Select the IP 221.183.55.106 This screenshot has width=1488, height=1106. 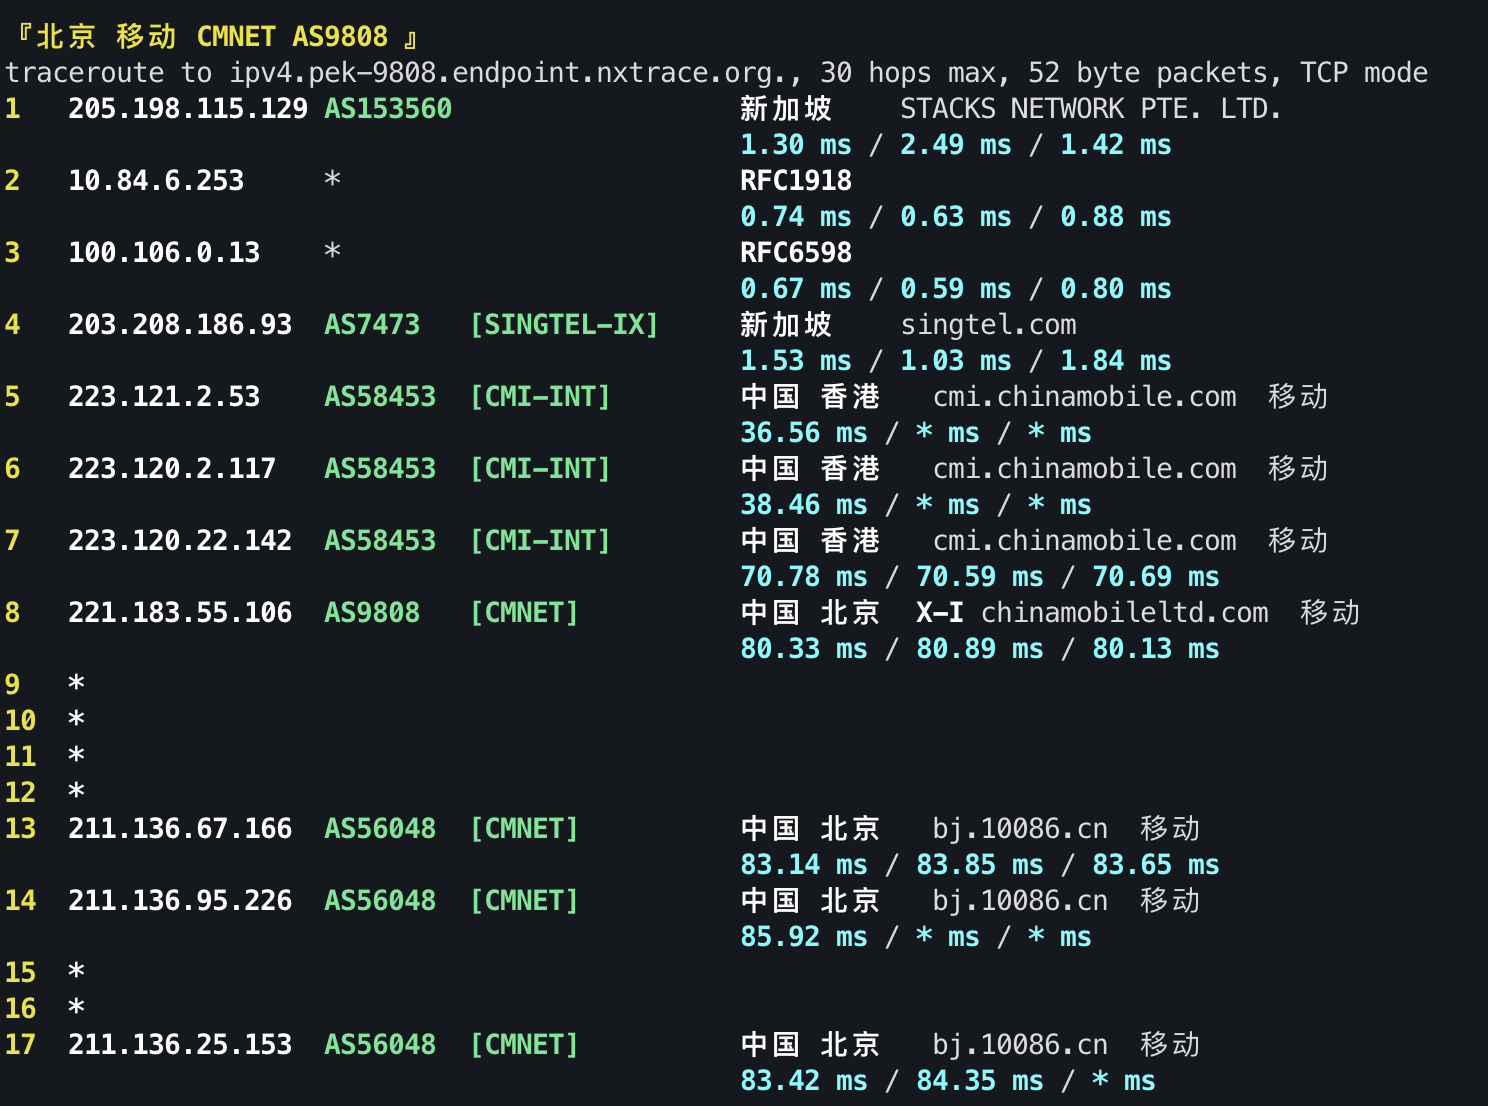(180, 613)
